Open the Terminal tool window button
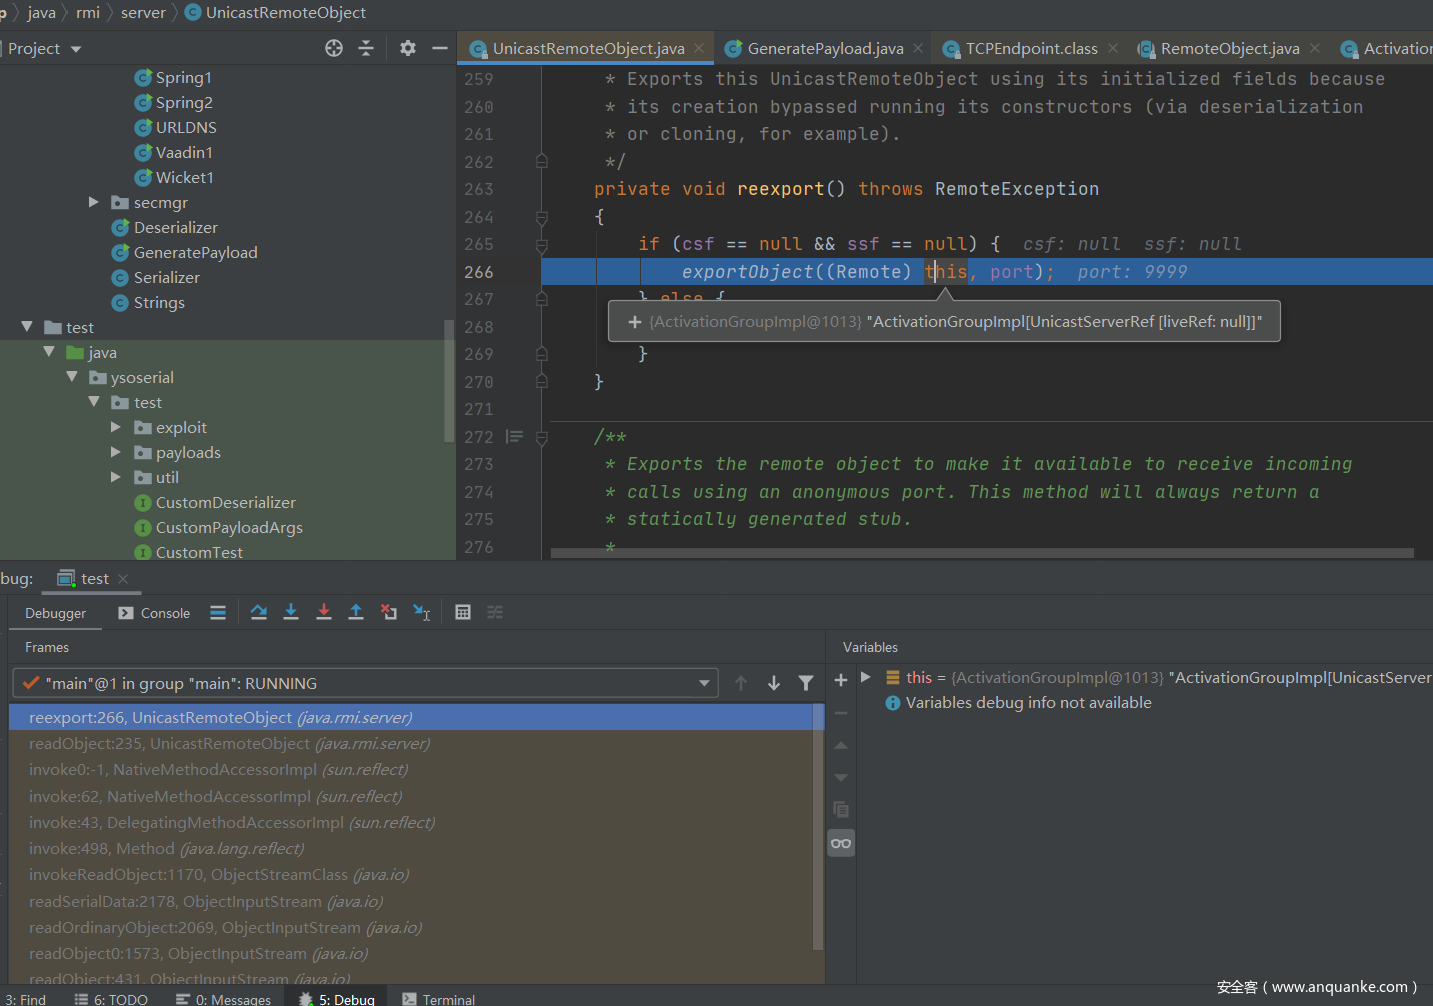Viewport: 1433px width, 1006px height. (439, 999)
